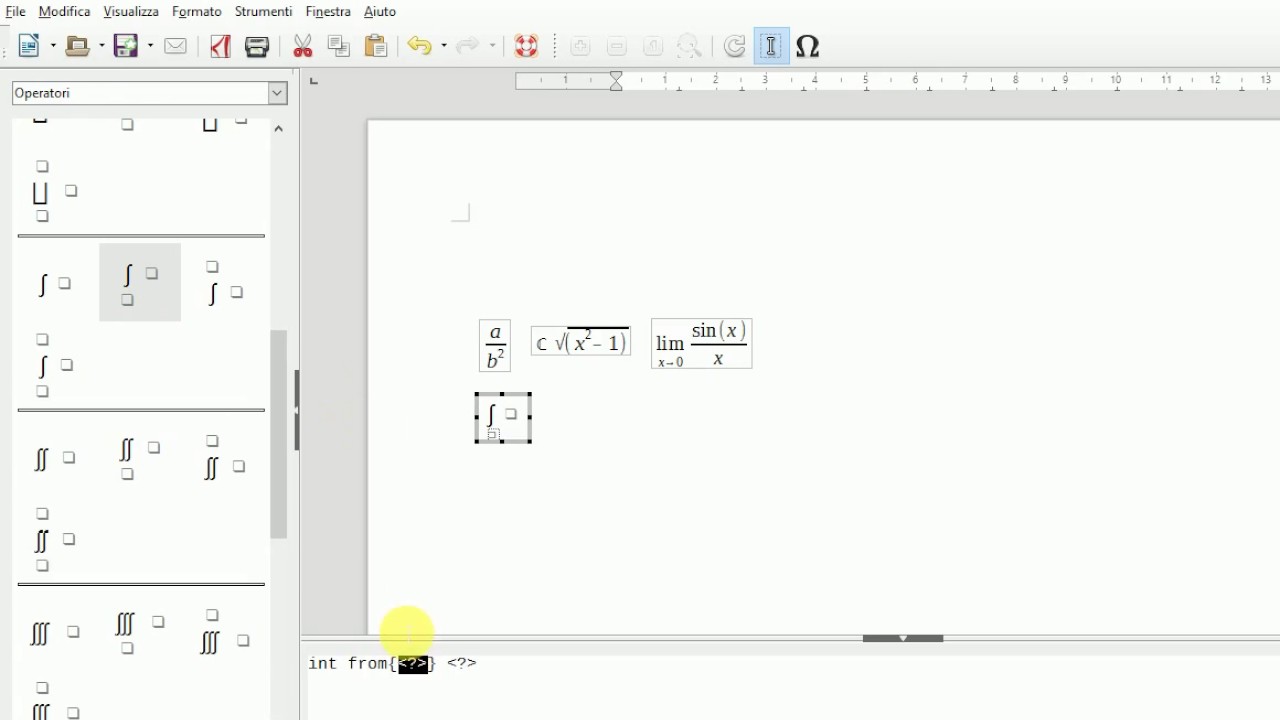Insert plain double integral operator
This screenshot has width=1280, height=720.
[54, 459]
